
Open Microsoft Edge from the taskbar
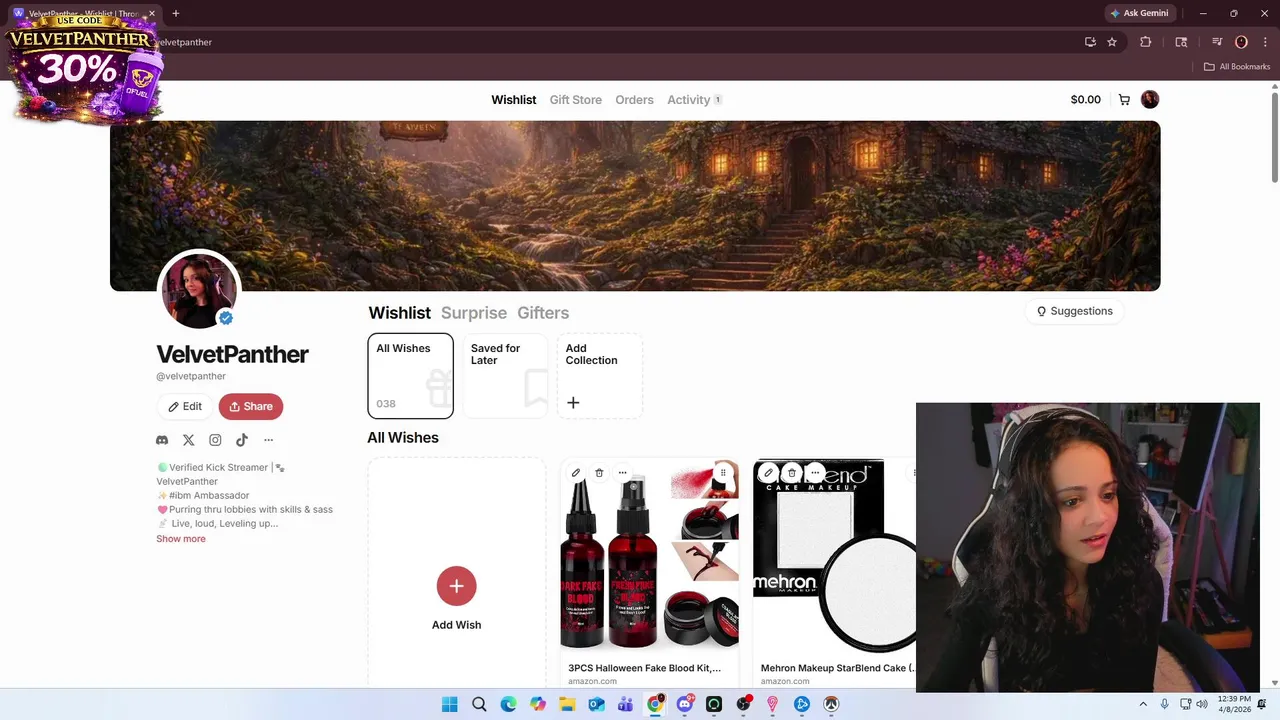[x=508, y=704]
